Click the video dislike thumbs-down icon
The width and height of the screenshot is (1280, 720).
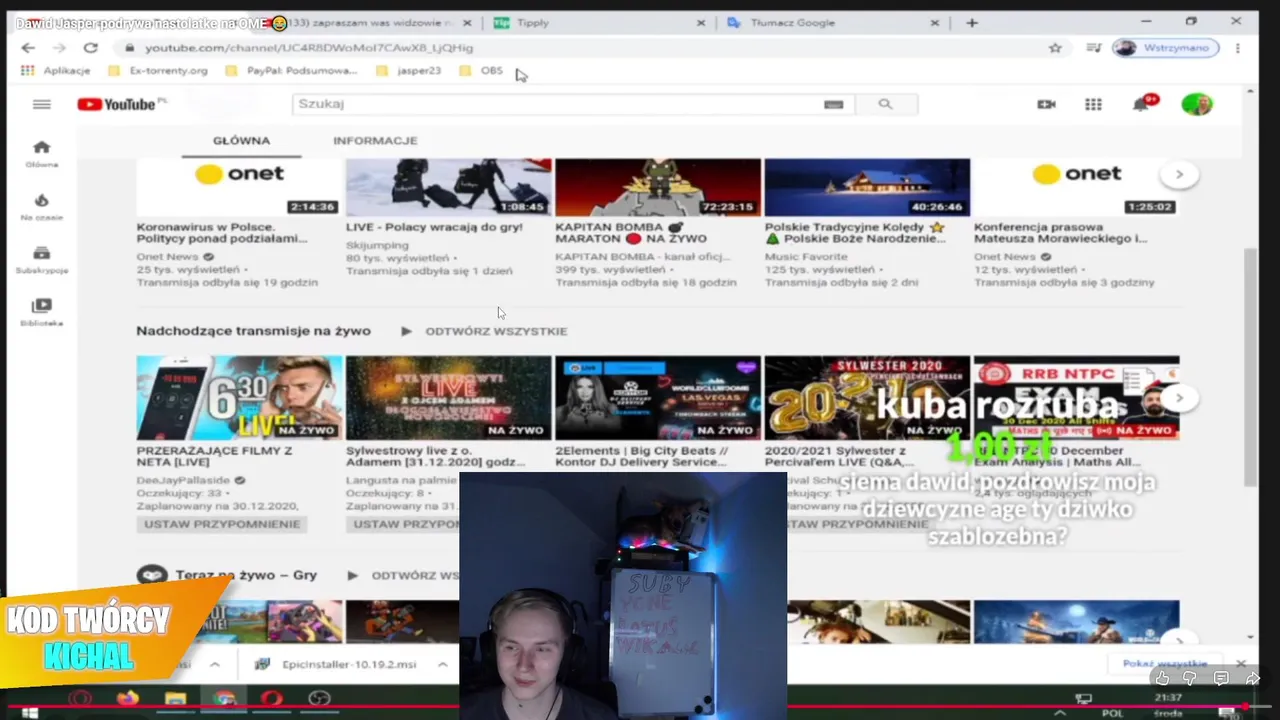(1190, 678)
